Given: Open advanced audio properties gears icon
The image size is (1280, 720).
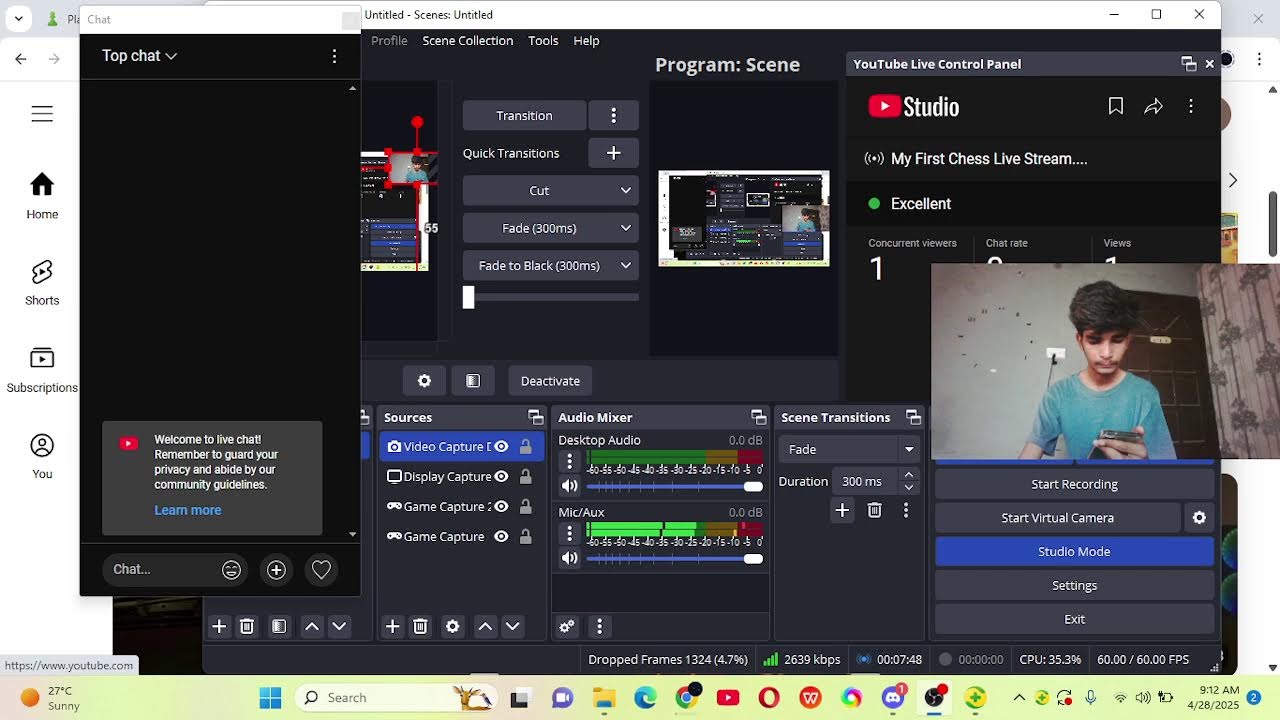Looking at the screenshot, I should click(567, 626).
